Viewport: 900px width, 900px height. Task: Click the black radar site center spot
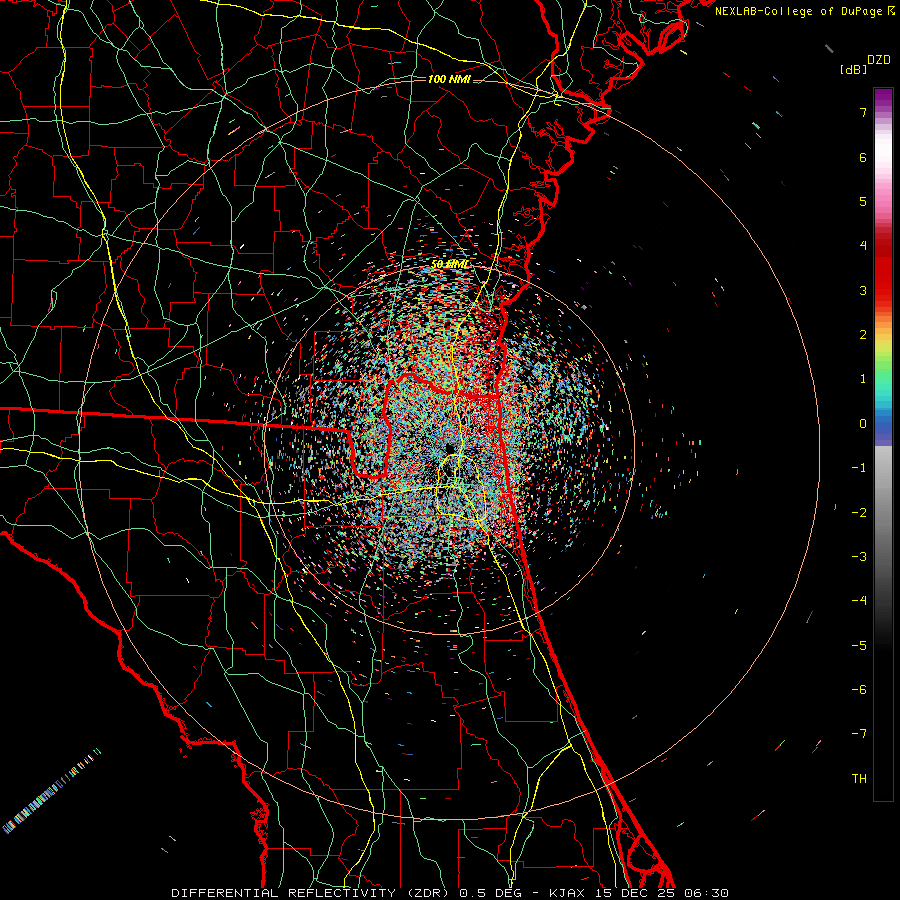(450, 448)
